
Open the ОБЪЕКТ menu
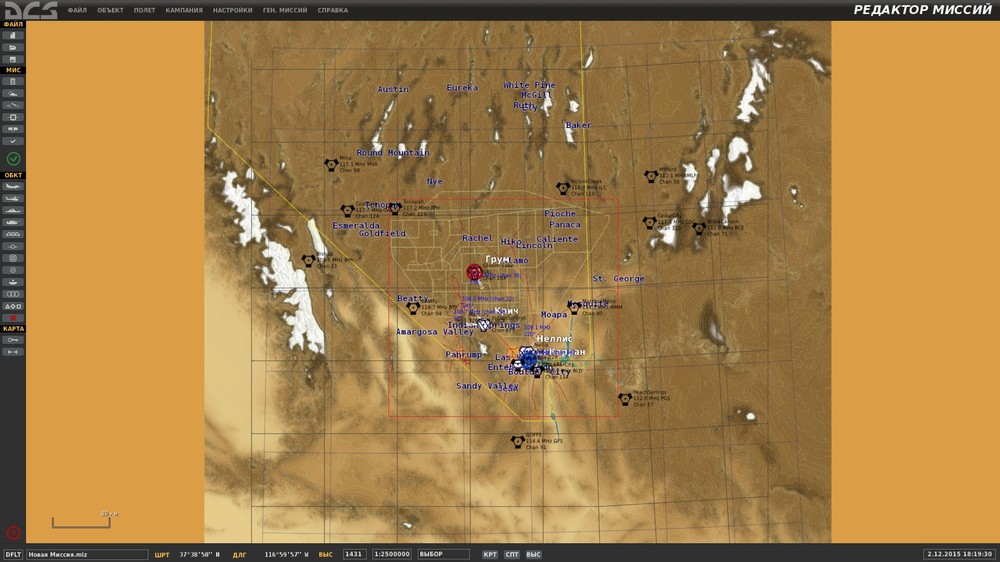110,10
